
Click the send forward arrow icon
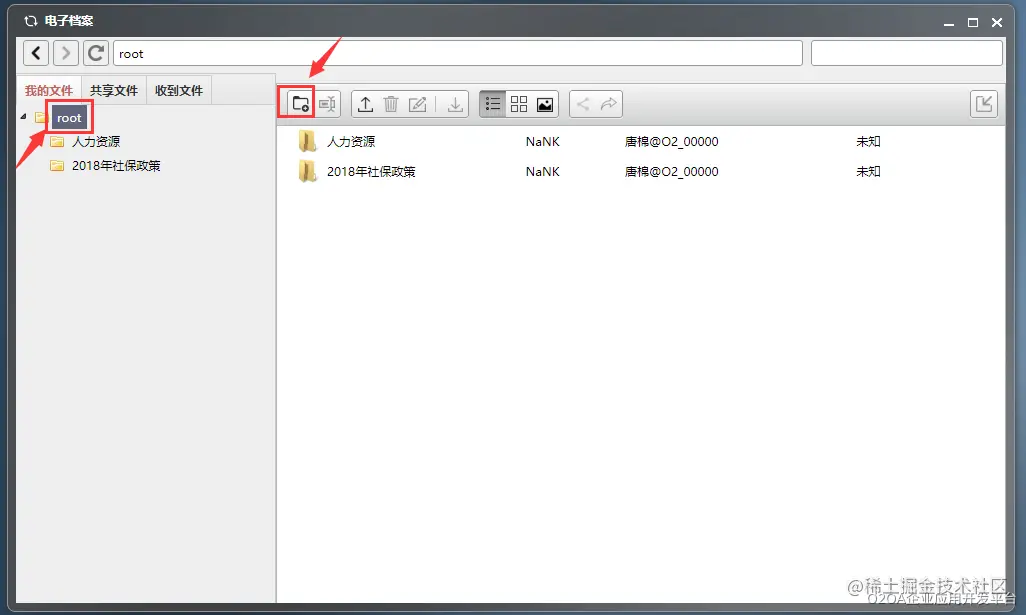(609, 104)
